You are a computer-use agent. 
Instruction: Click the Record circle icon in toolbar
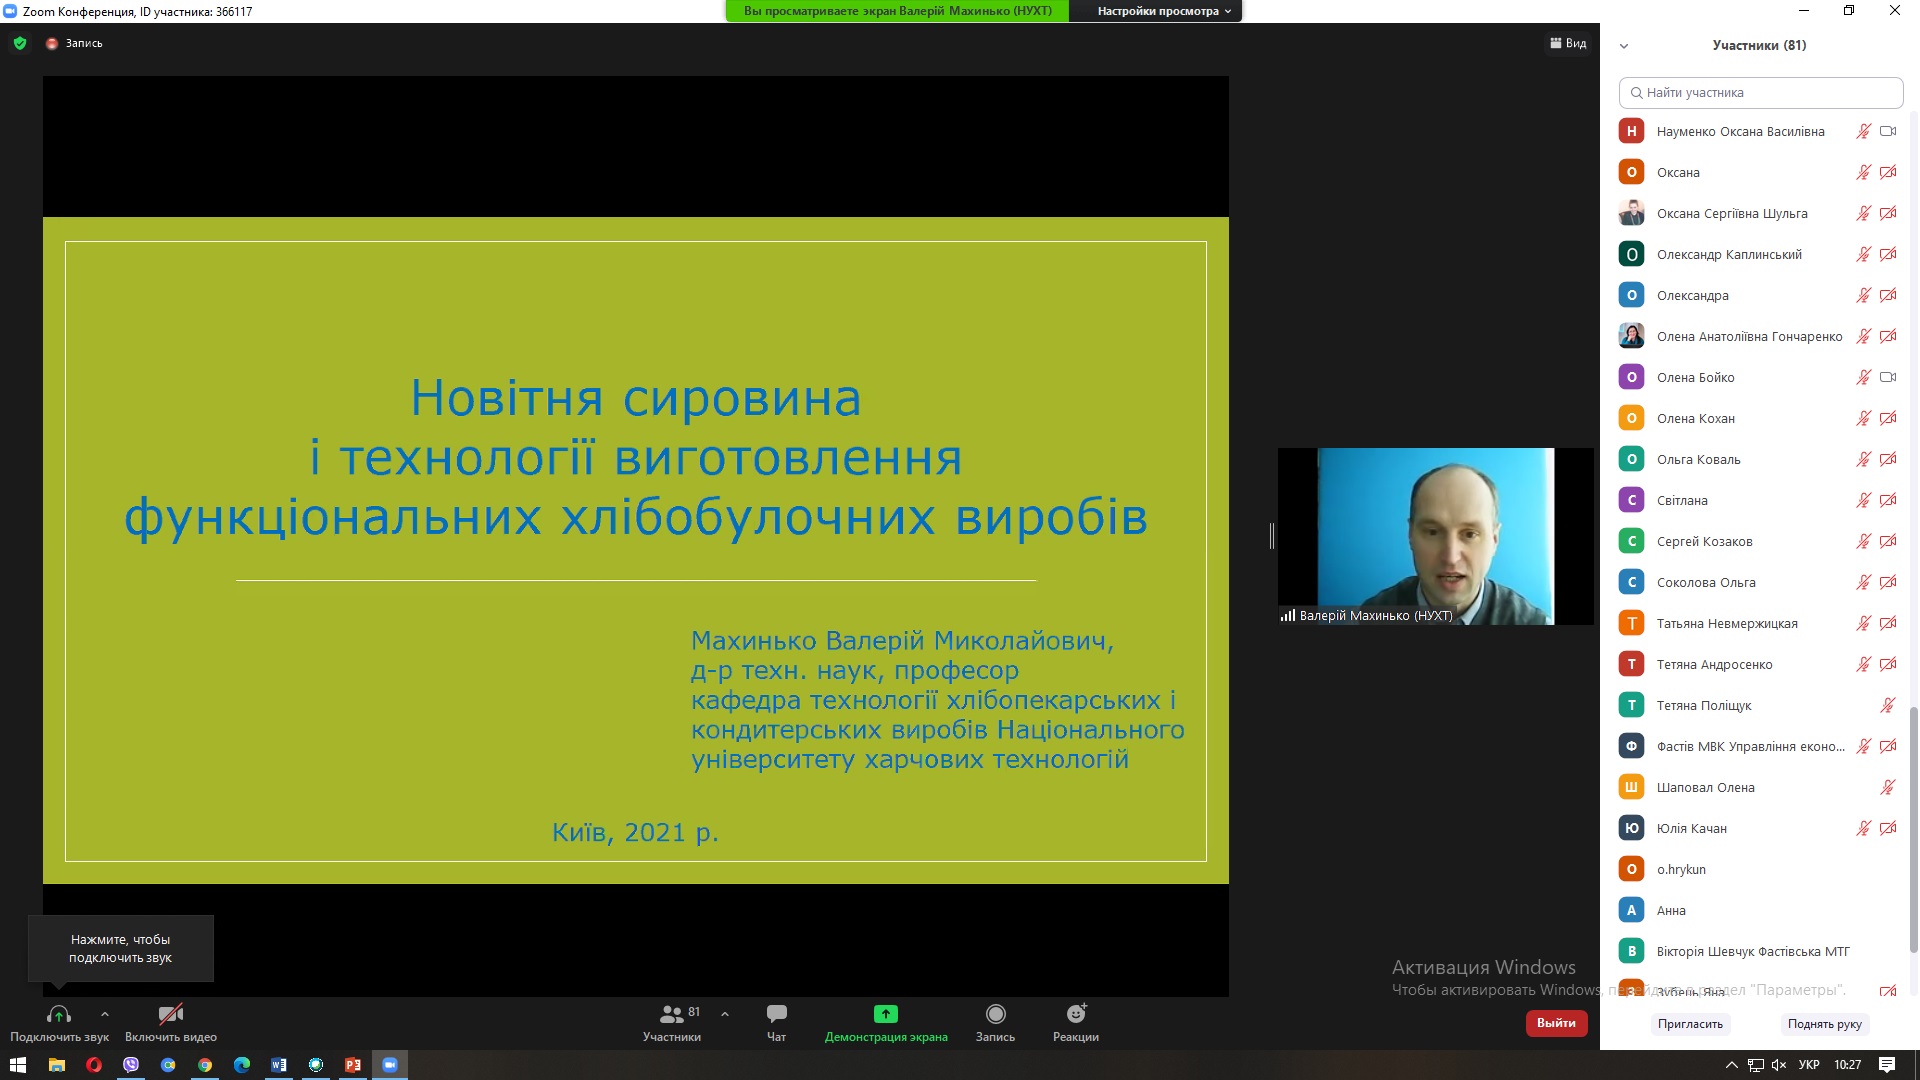[995, 1014]
